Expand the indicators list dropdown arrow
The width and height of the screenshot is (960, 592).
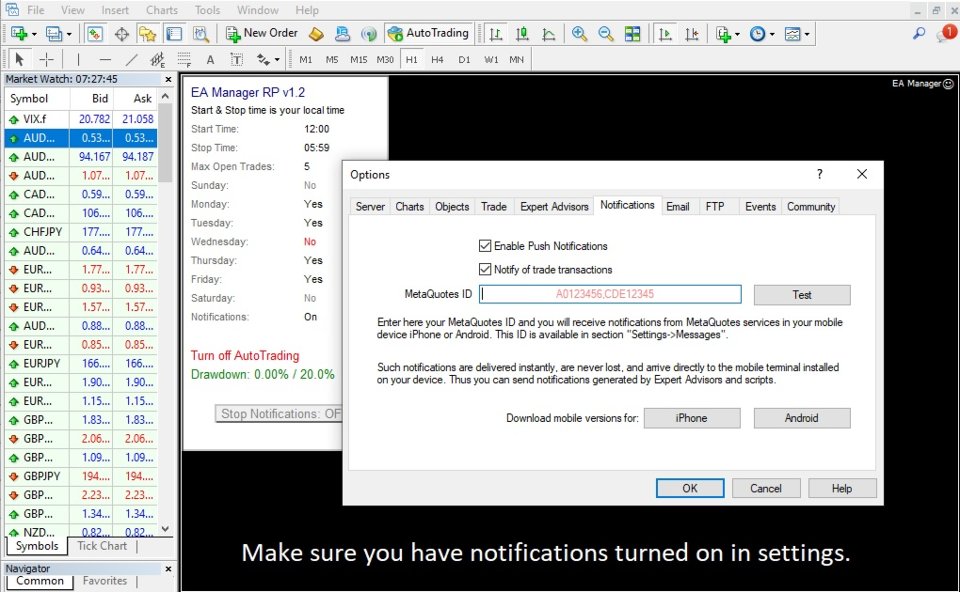[737, 34]
